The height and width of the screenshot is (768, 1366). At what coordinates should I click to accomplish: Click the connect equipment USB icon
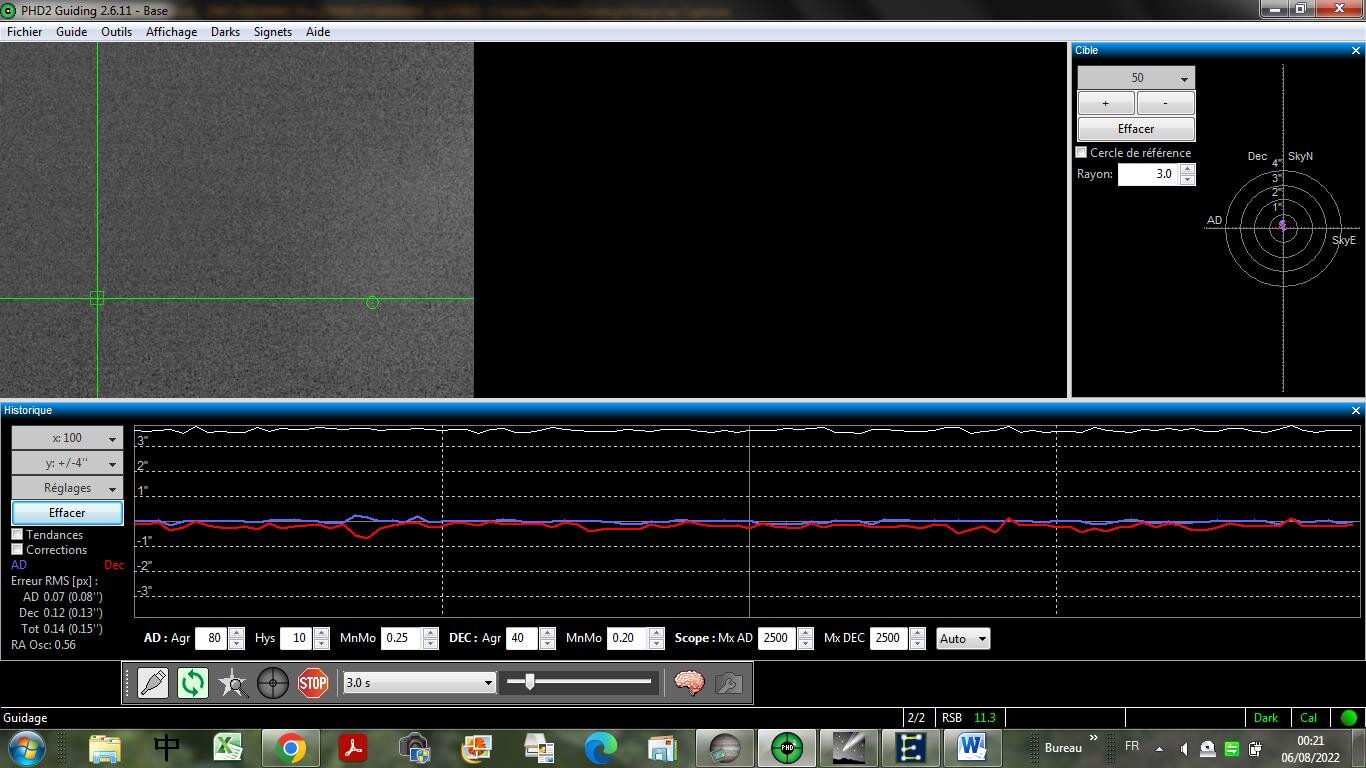pos(153,683)
